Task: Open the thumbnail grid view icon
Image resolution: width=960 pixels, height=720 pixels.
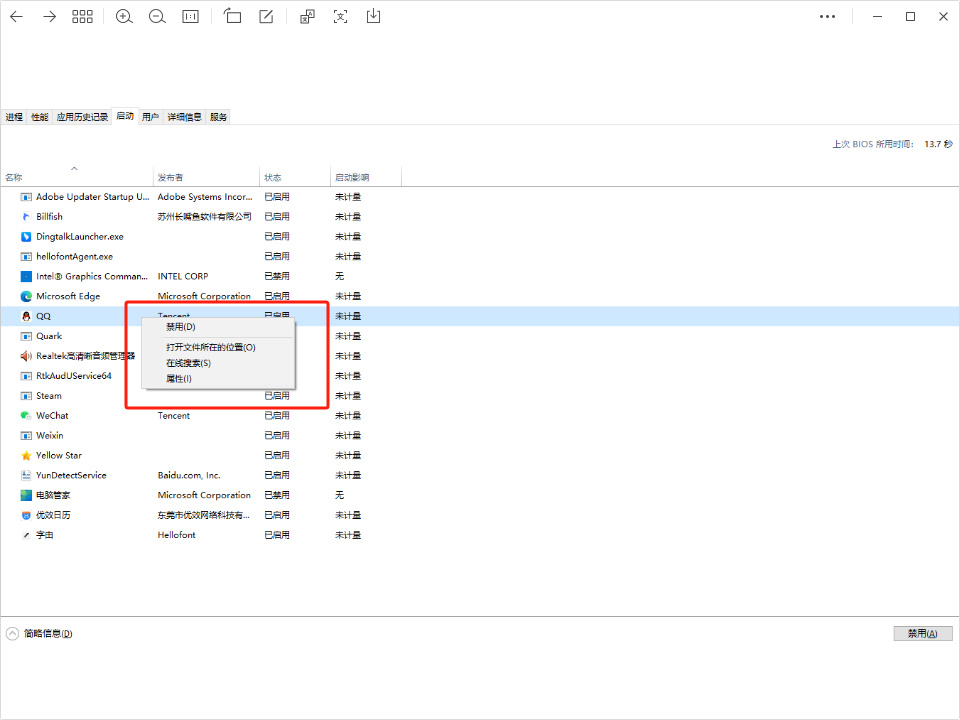Action: point(82,17)
